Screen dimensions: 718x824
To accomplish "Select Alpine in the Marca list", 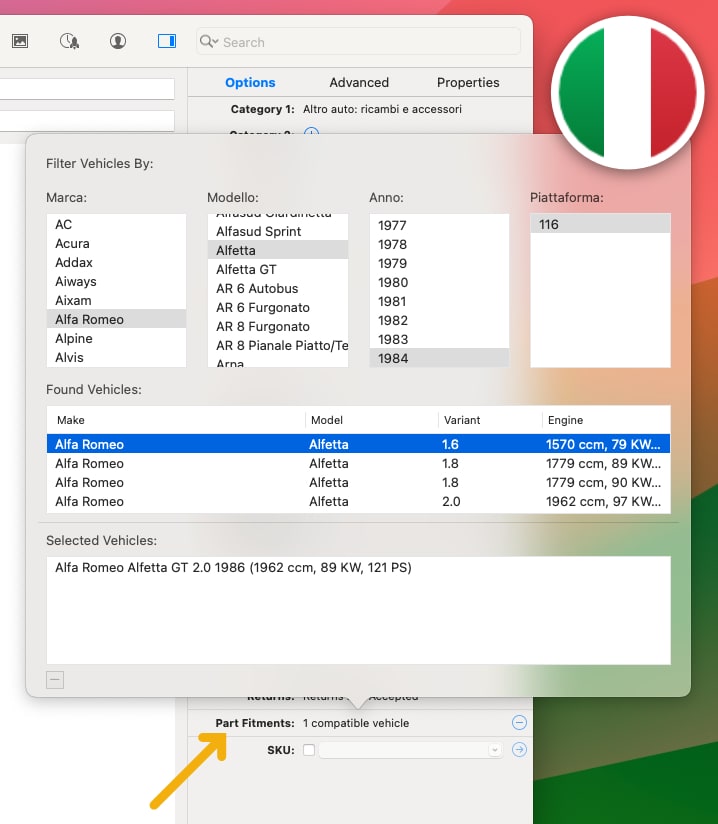I will [x=116, y=338].
